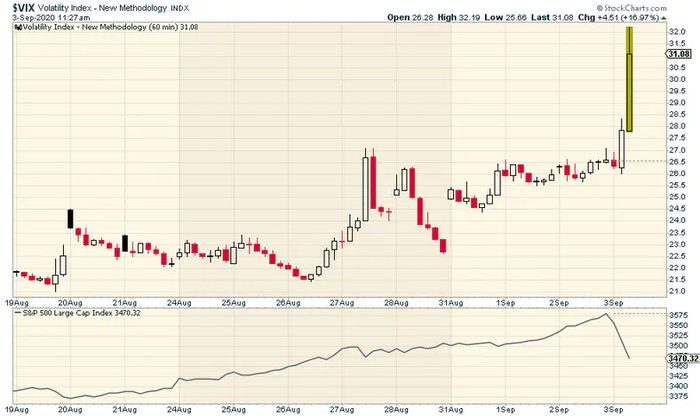The width and height of the screenshot is (700, 416).
Task: Click the 3575 level on the S&P axis
Action: click(678, 315)
